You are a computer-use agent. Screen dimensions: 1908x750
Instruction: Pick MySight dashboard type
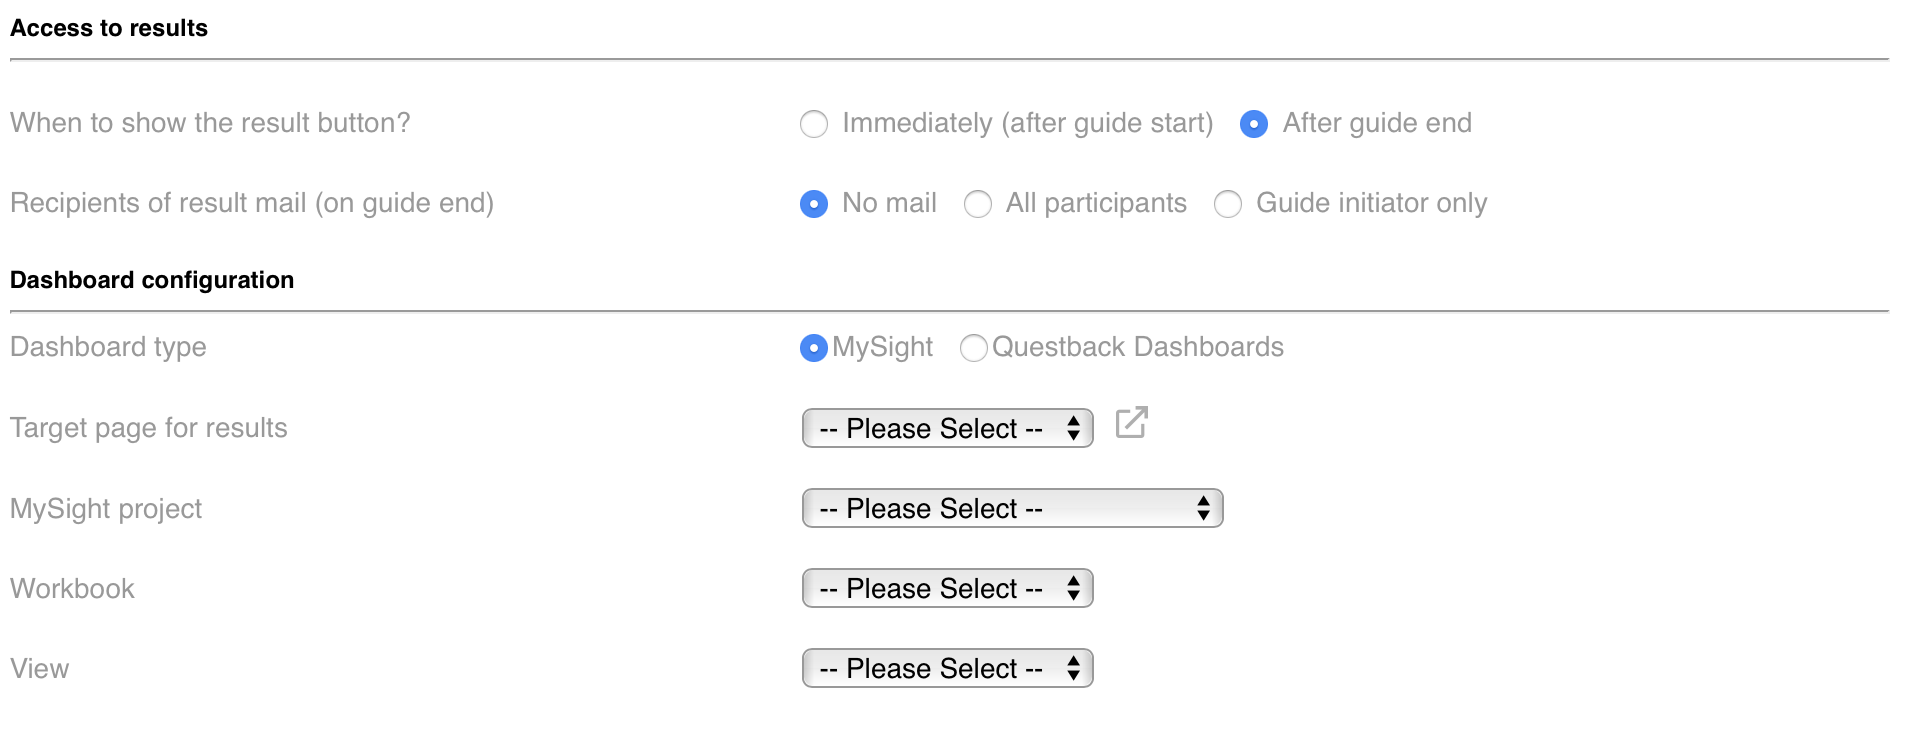[814, 348]
